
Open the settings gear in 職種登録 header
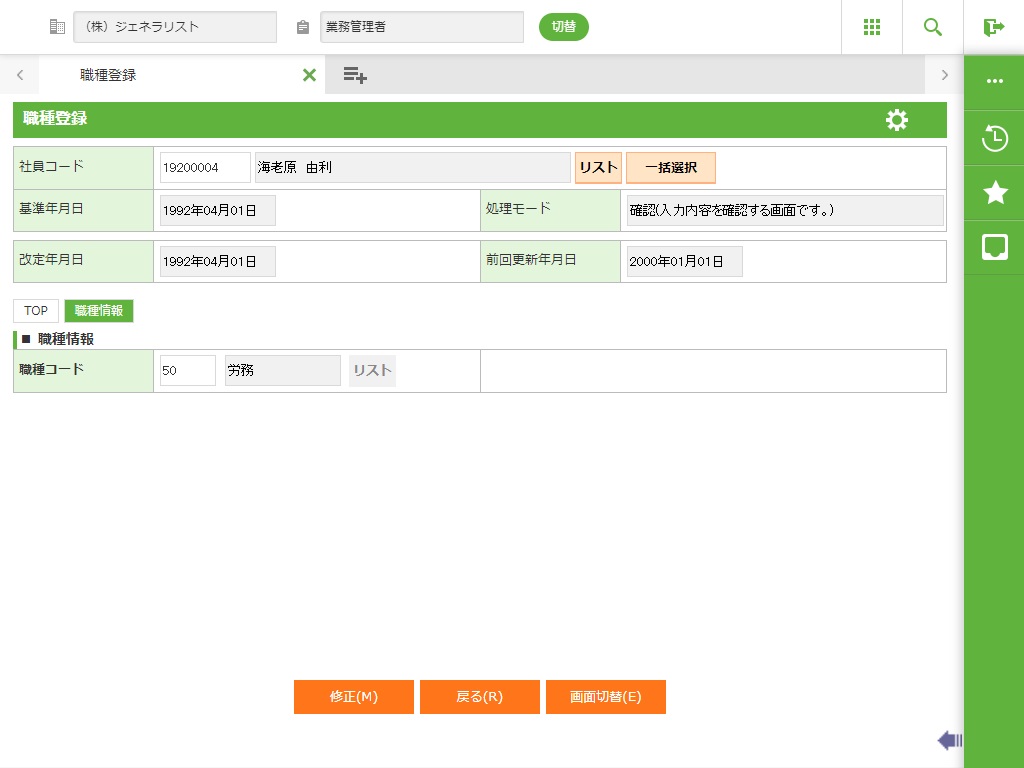(x=897, y=120)
